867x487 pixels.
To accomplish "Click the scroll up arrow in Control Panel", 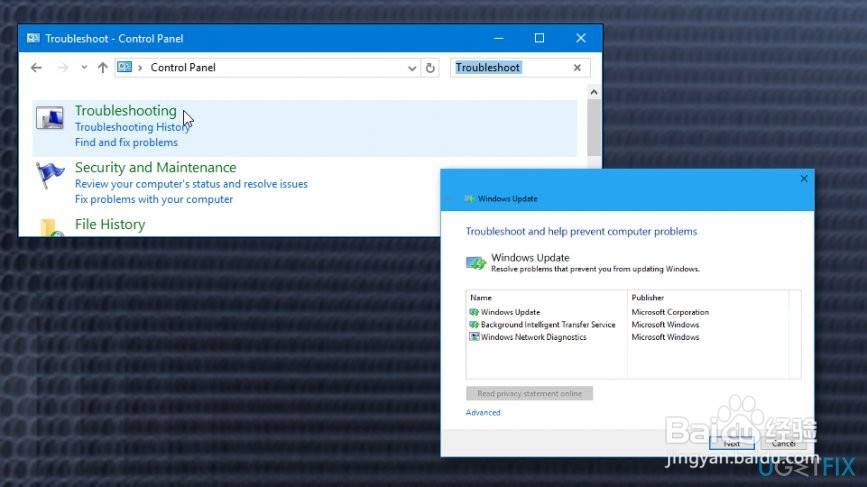I will (594, 92).
